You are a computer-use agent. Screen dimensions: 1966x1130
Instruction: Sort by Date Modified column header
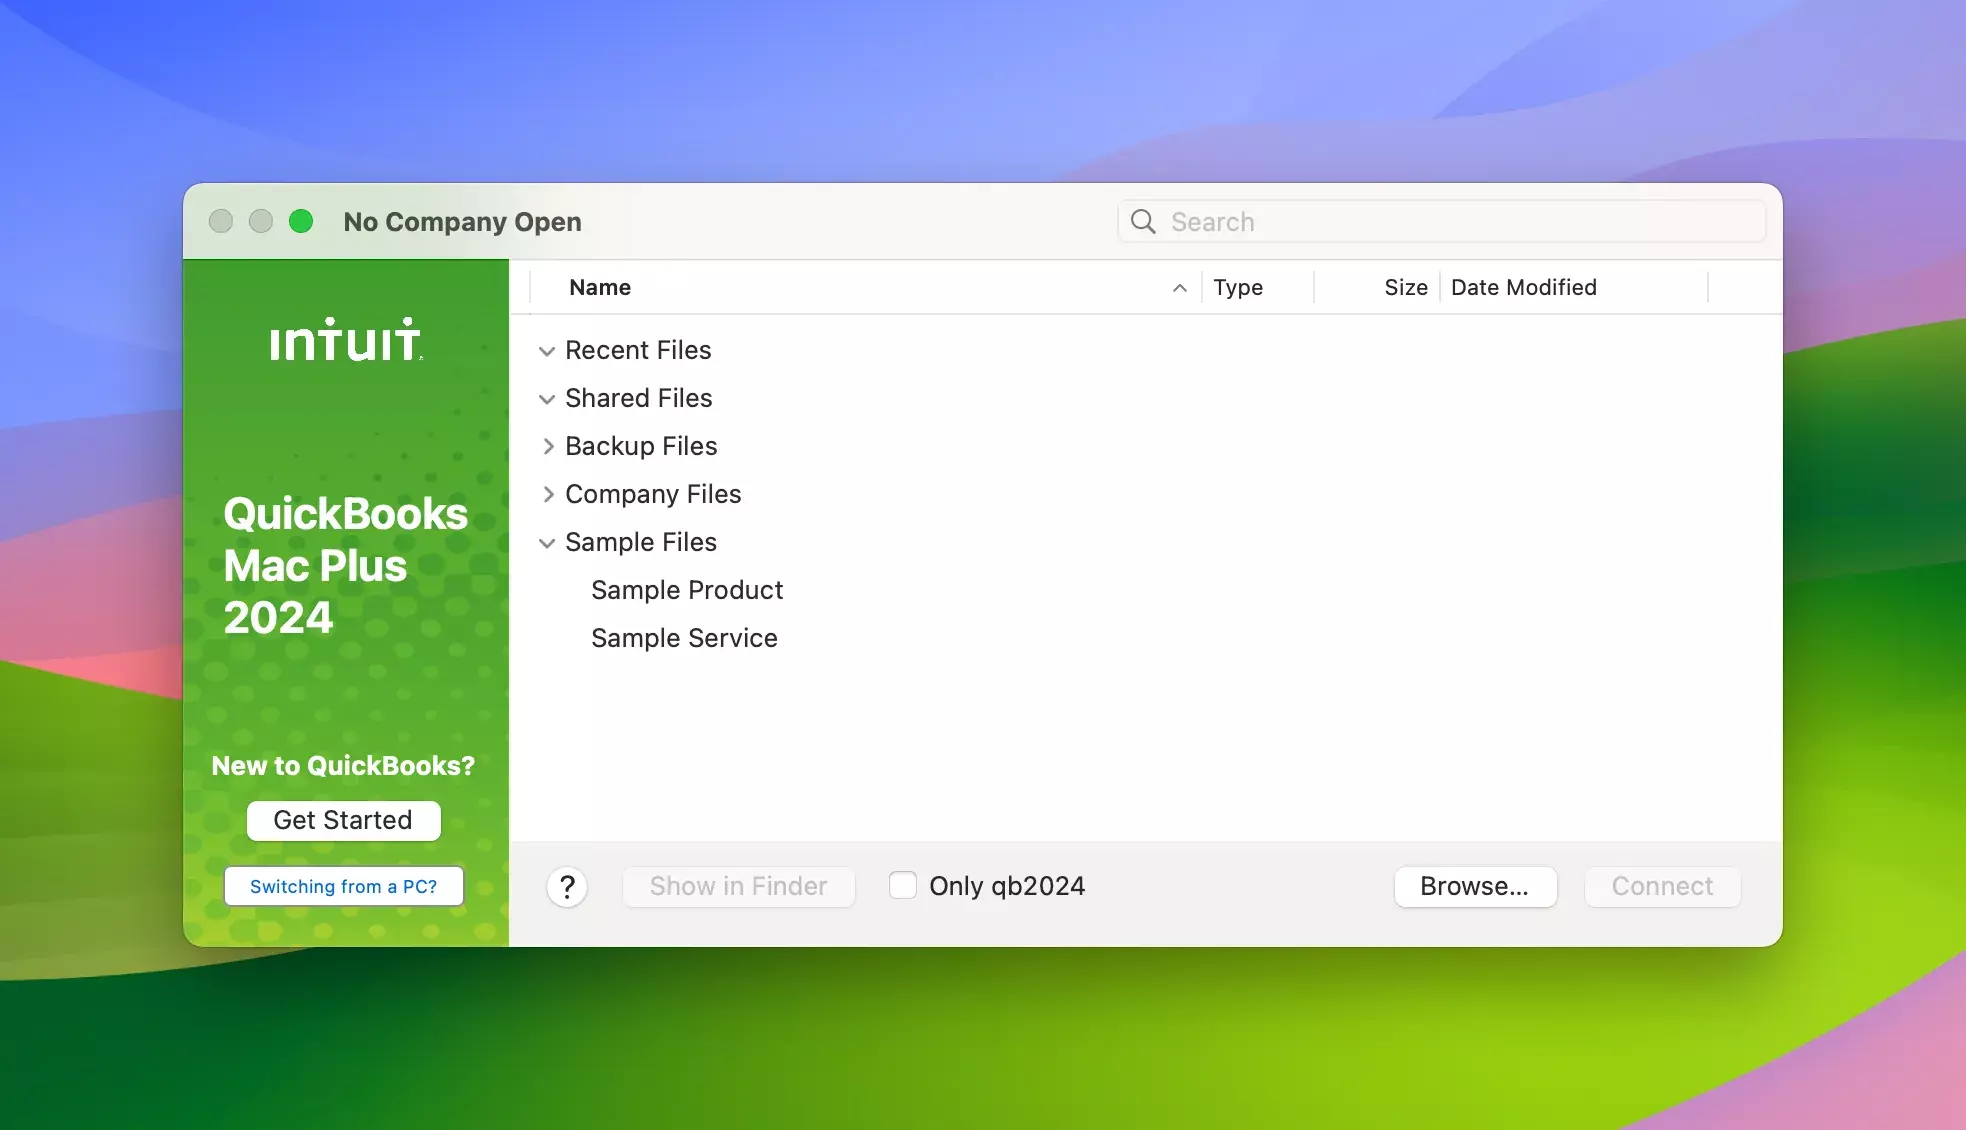tap(1523, 288)
